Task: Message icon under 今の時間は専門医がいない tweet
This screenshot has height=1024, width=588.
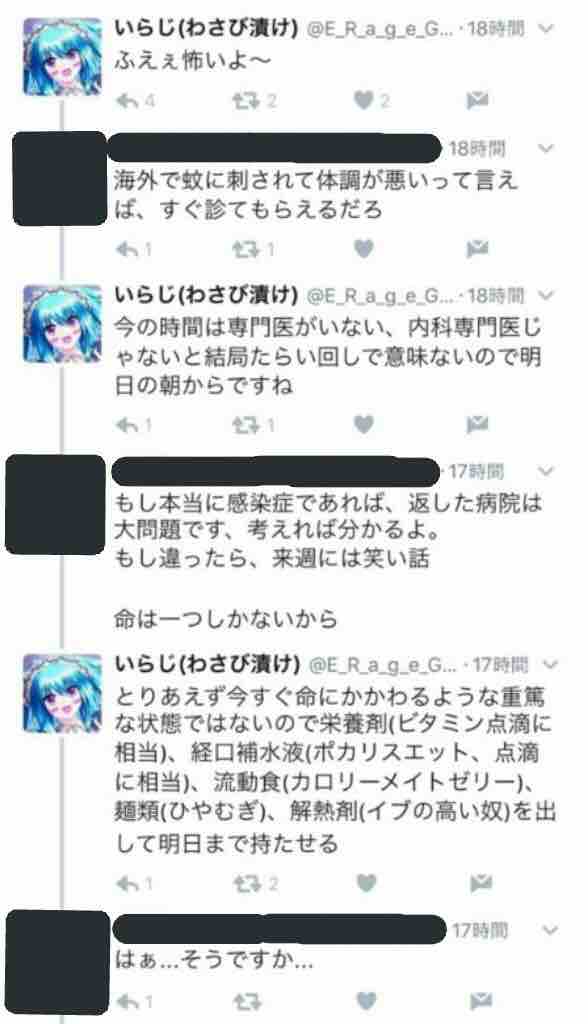Action: pos(478,425)
